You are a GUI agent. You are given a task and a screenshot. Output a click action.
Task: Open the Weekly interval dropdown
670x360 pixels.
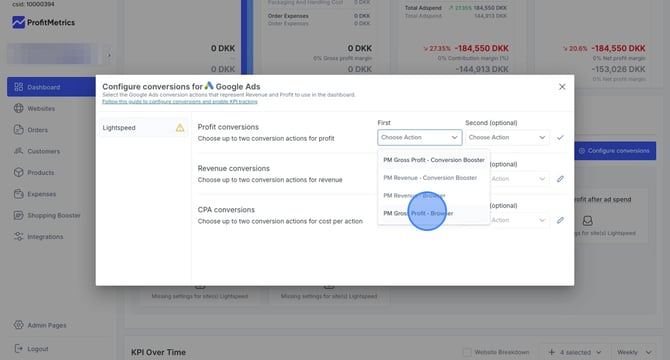pos(634,352)
